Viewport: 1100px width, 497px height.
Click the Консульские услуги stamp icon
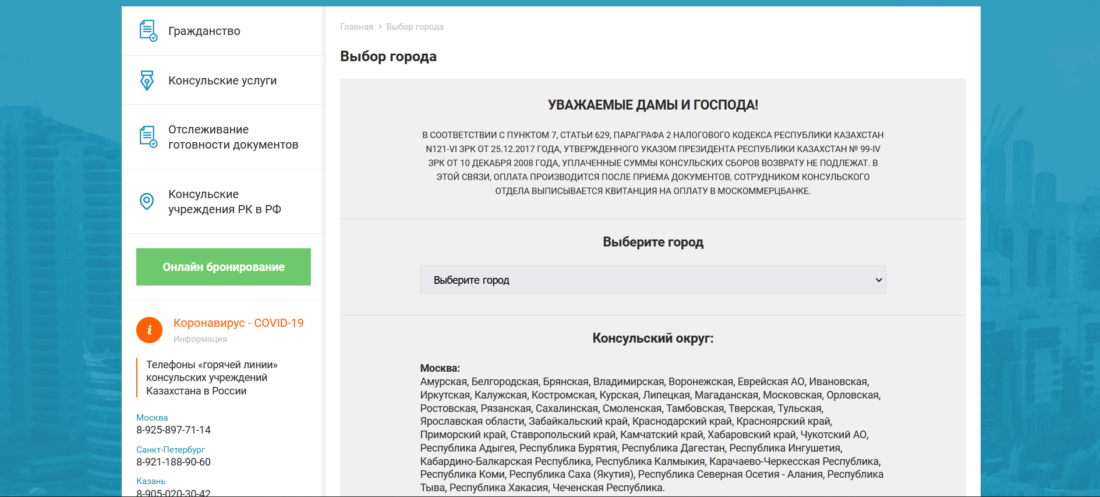pyautogui.click(x=147, y=80)
